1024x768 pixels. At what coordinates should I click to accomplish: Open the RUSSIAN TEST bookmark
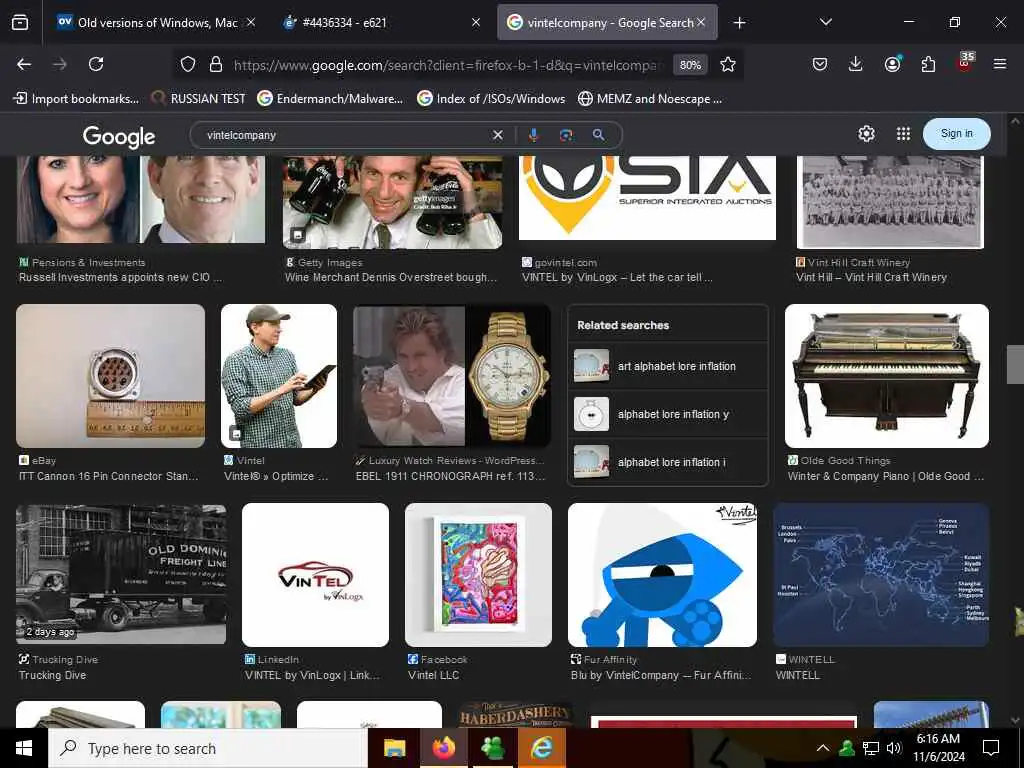tap(199, 99)
